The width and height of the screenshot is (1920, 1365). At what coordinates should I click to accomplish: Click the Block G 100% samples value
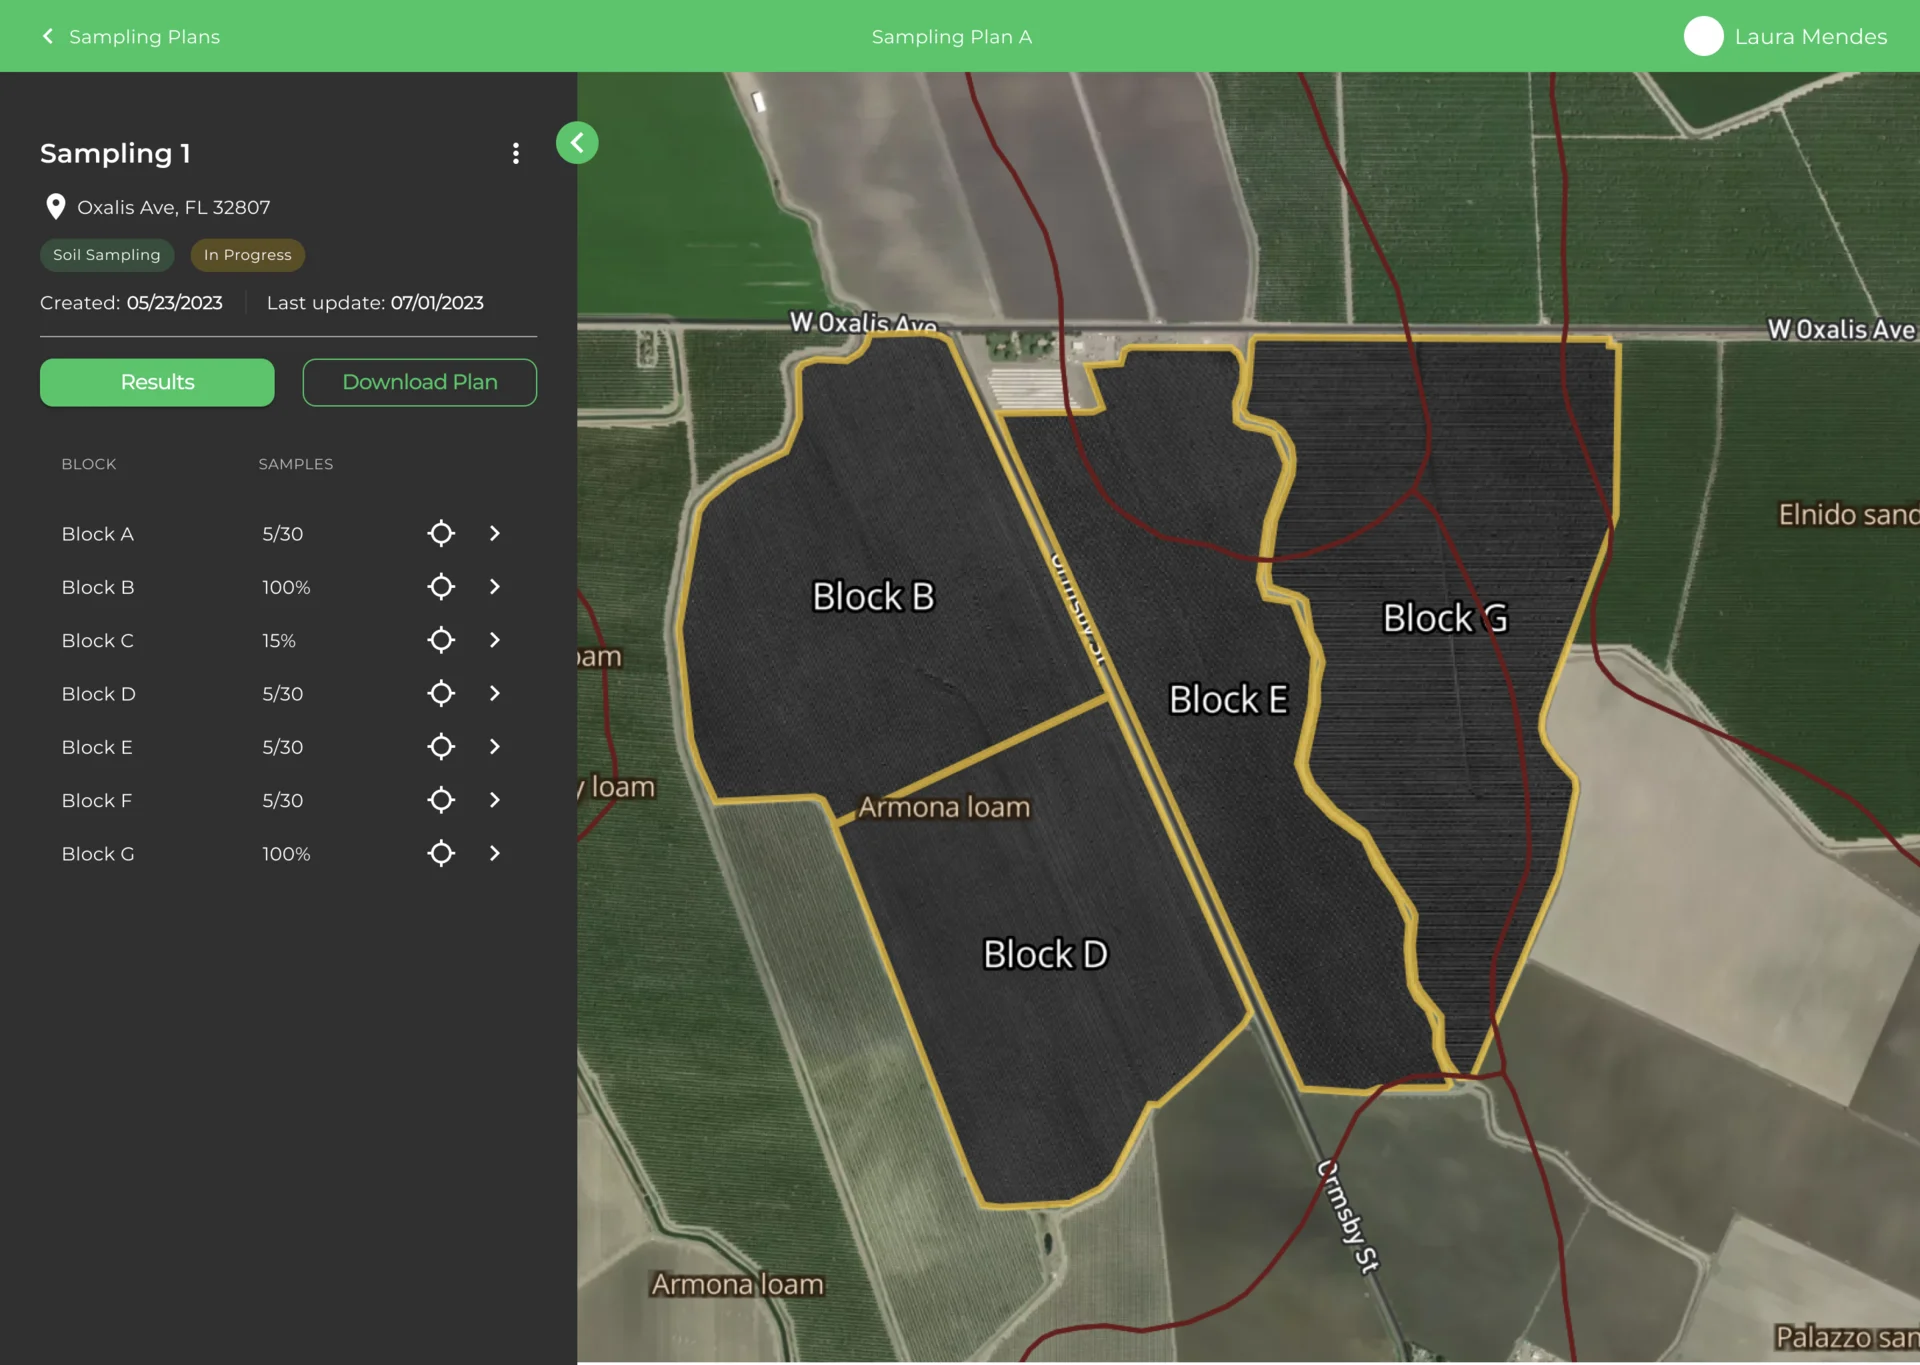[286, 854]
